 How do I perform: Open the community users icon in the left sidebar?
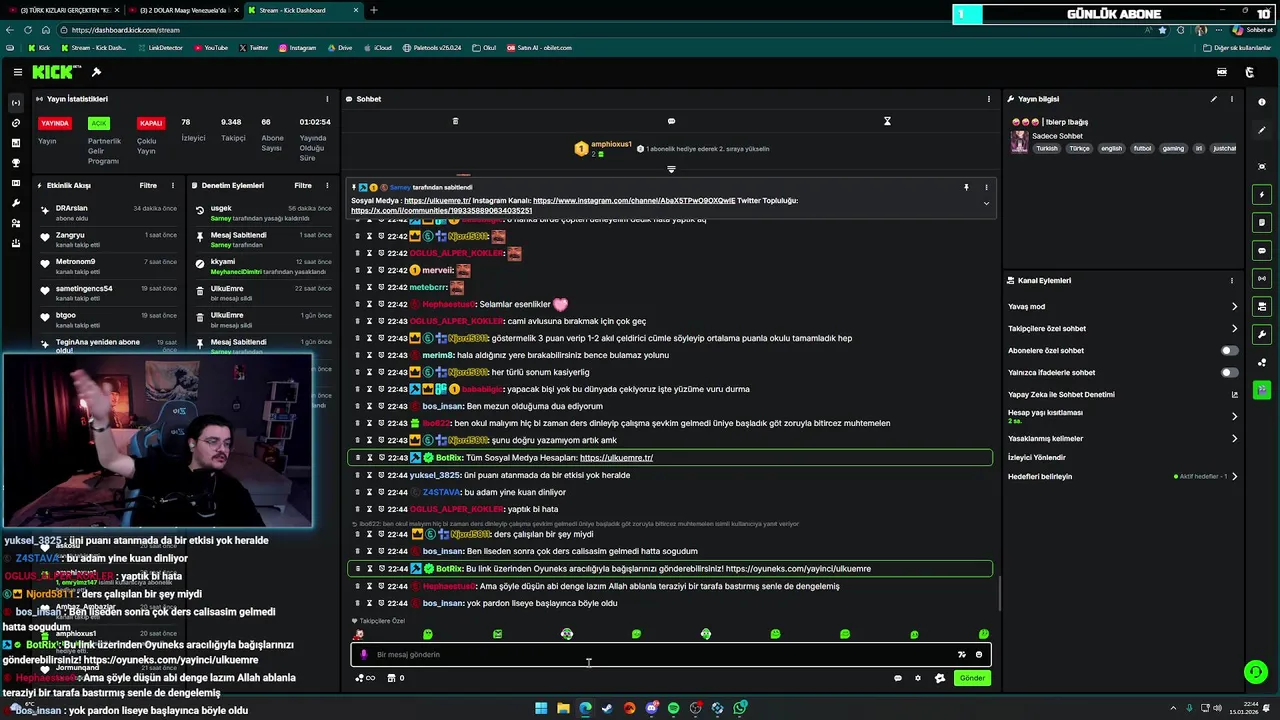pos(15,223)
